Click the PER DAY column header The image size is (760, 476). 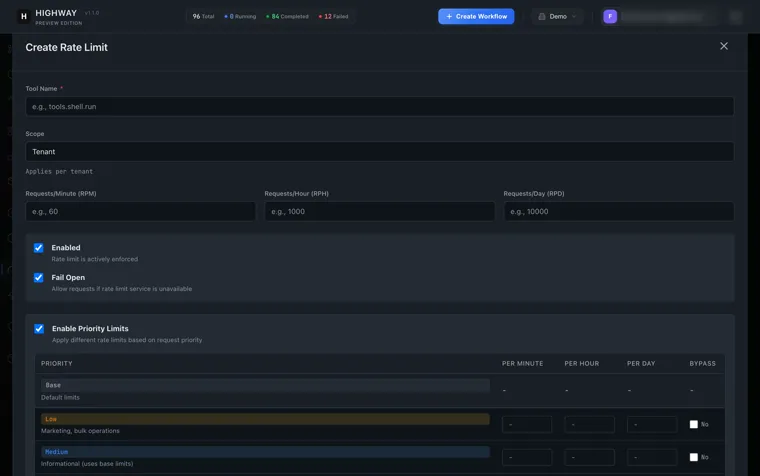coord(641,364)
